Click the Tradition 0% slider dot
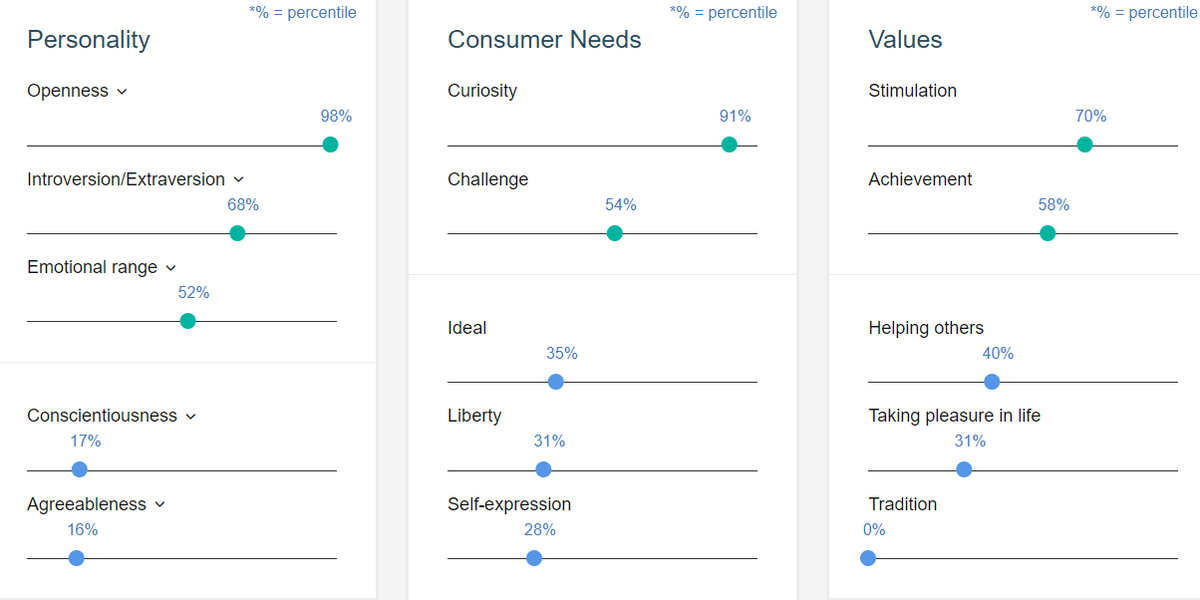This screenshot has height=600, width=1200. coord(868,558)
